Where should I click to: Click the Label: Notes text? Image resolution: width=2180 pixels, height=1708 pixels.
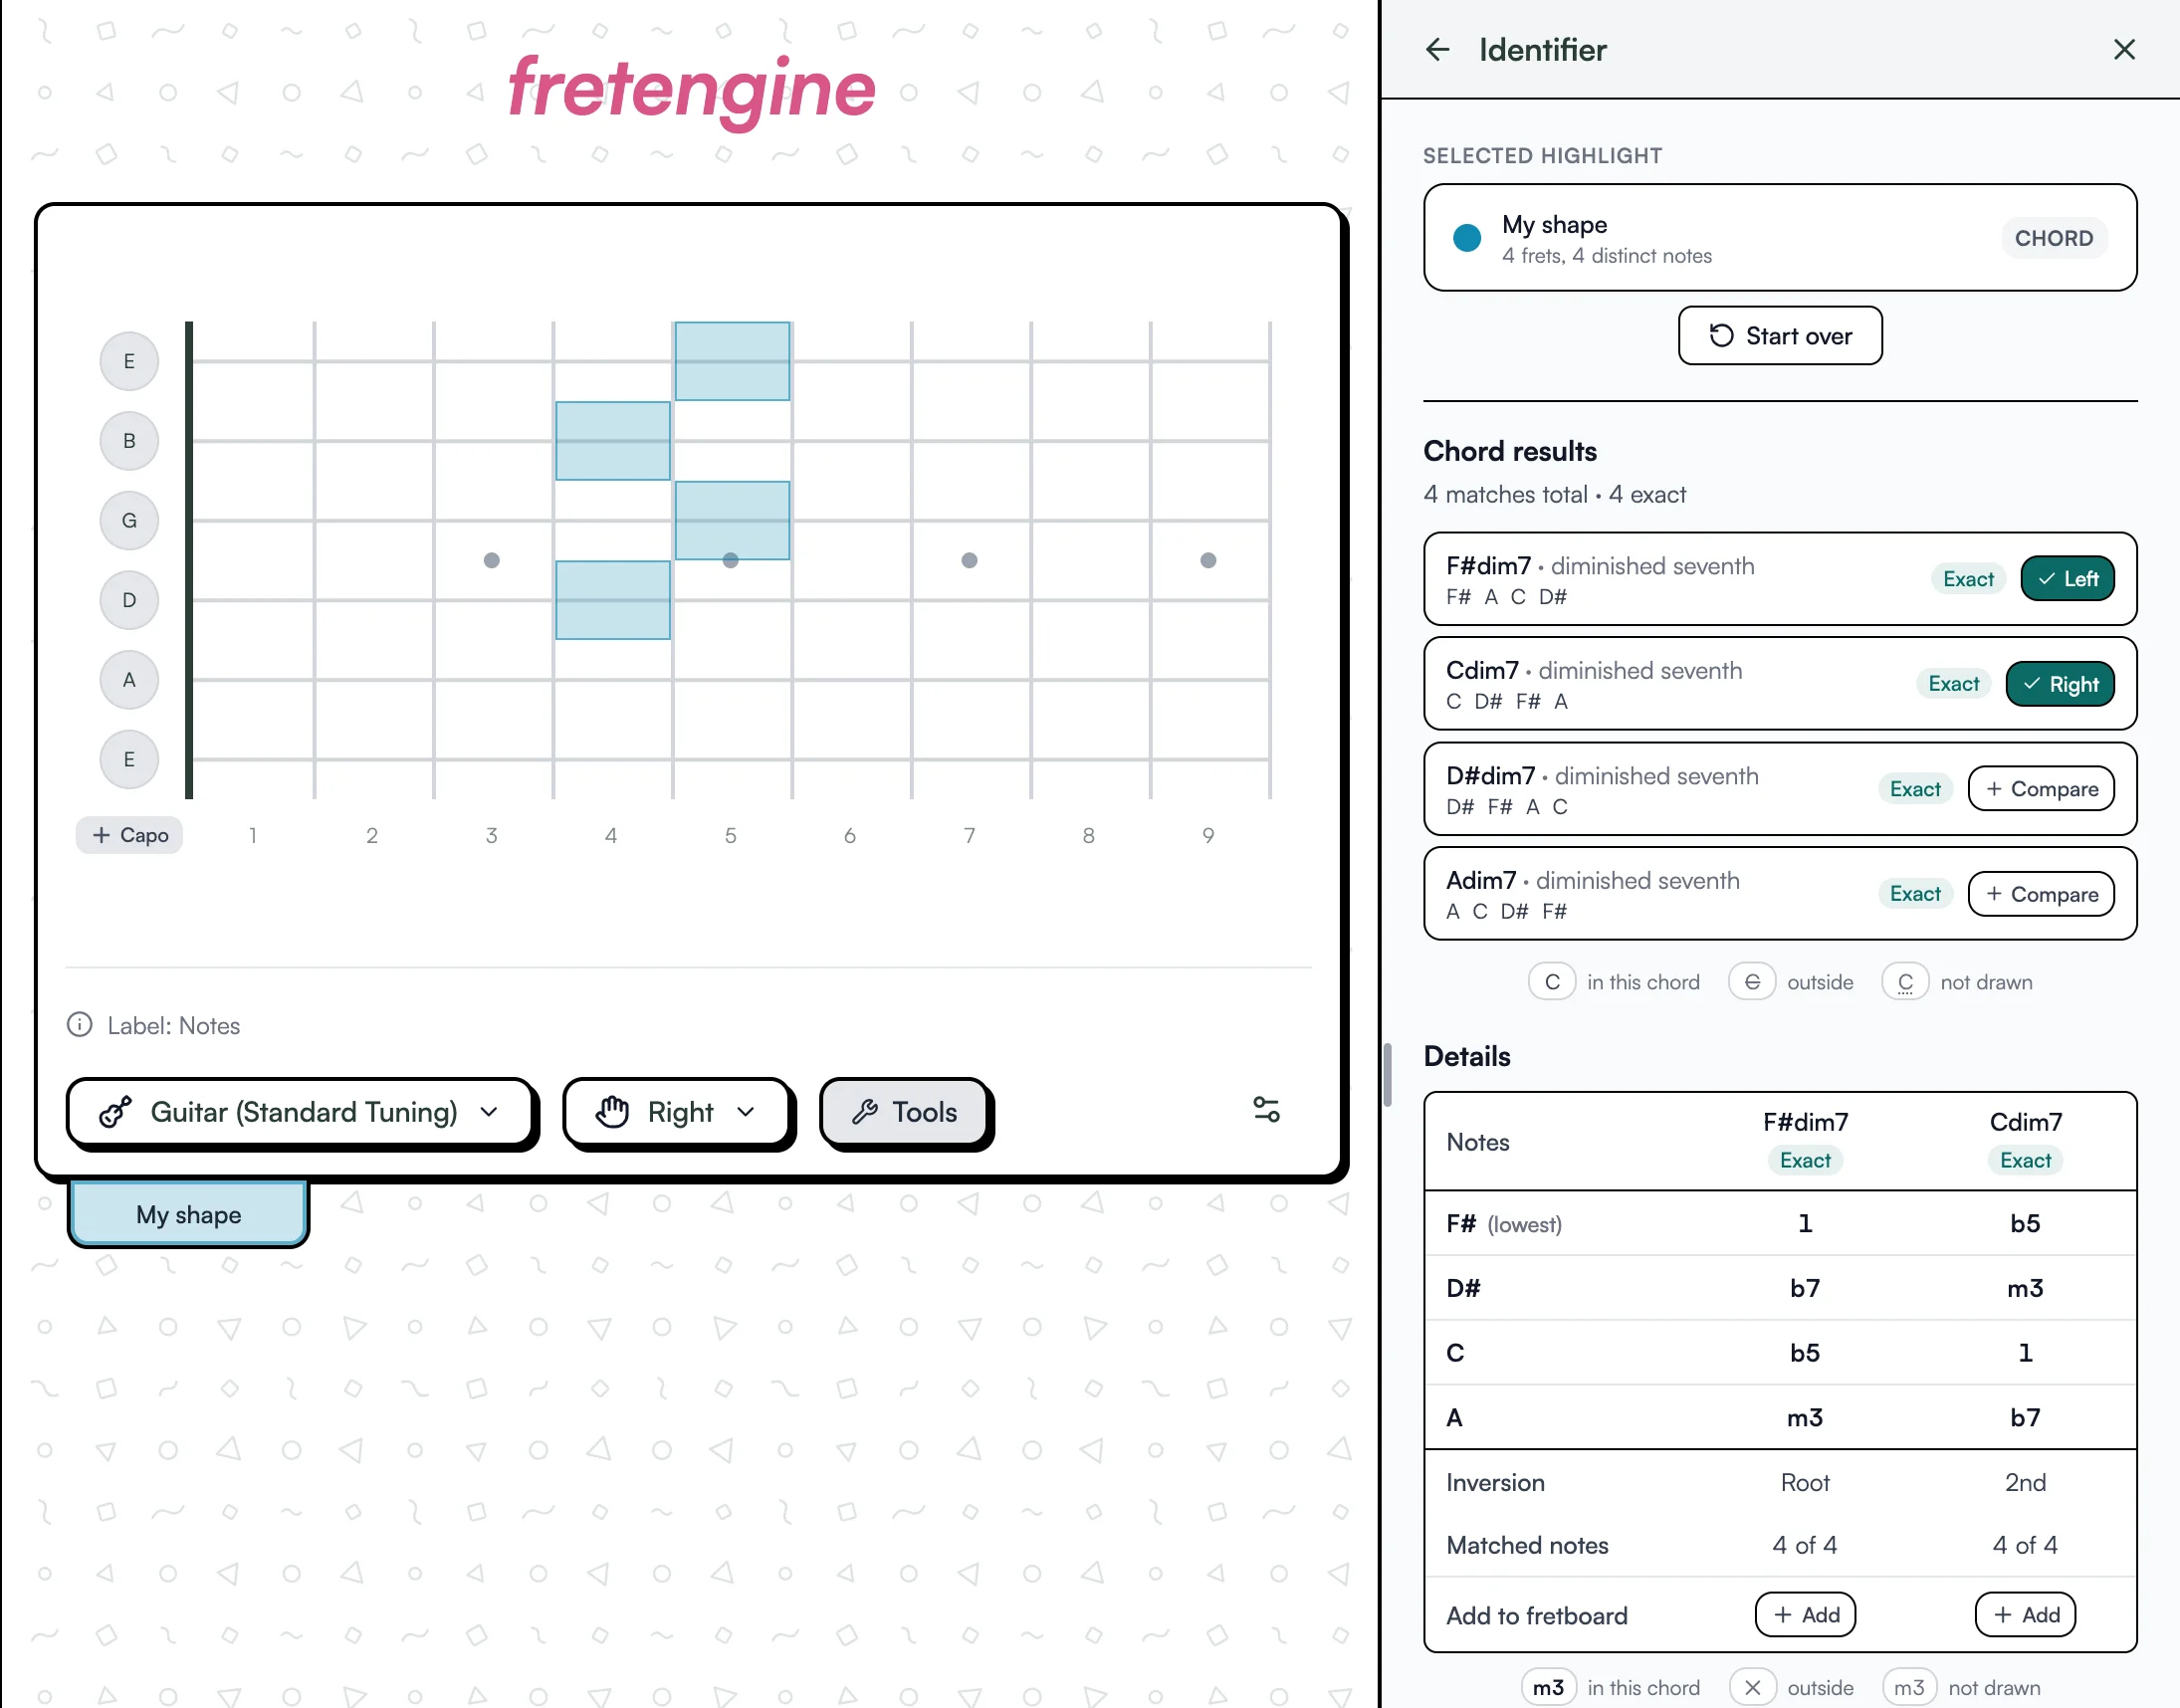174,1025
